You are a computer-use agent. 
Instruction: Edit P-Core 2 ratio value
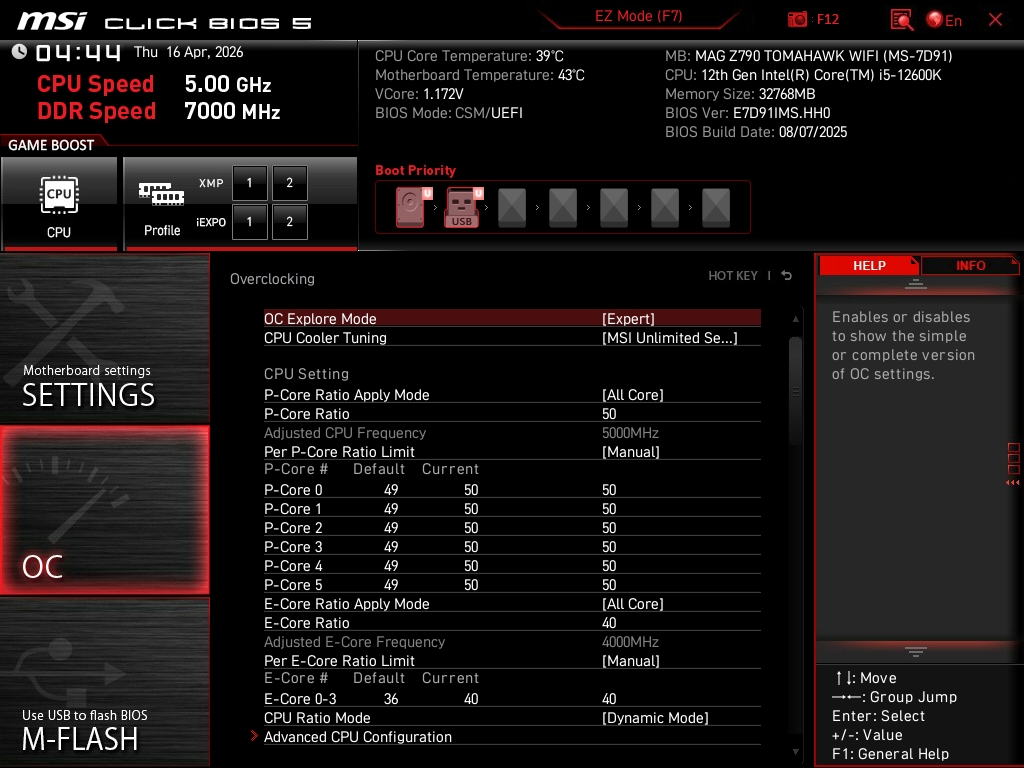[x=512, y=527]
